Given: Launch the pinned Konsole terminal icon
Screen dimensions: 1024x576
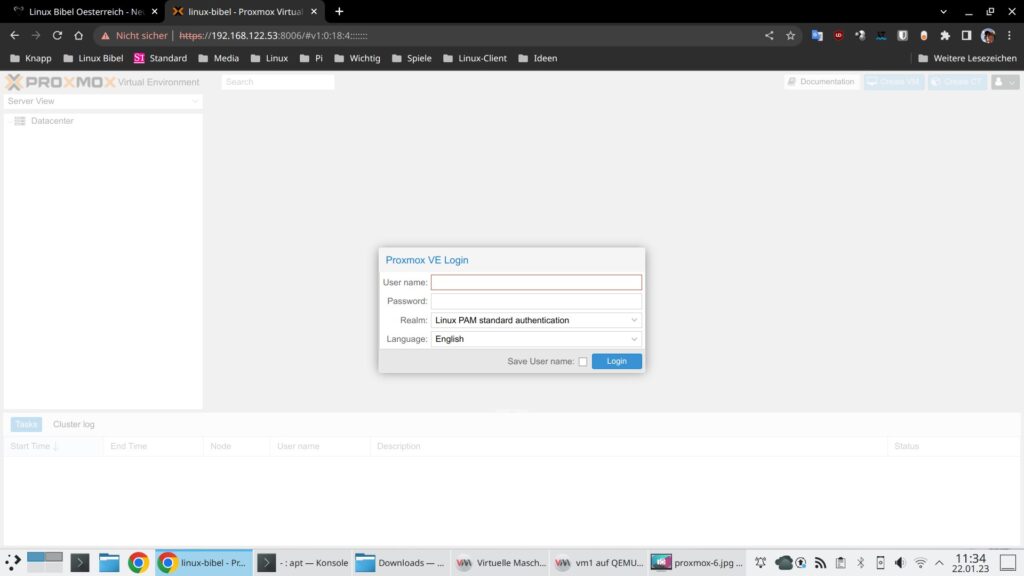Looking at the screenshot, I should [80, 562].
